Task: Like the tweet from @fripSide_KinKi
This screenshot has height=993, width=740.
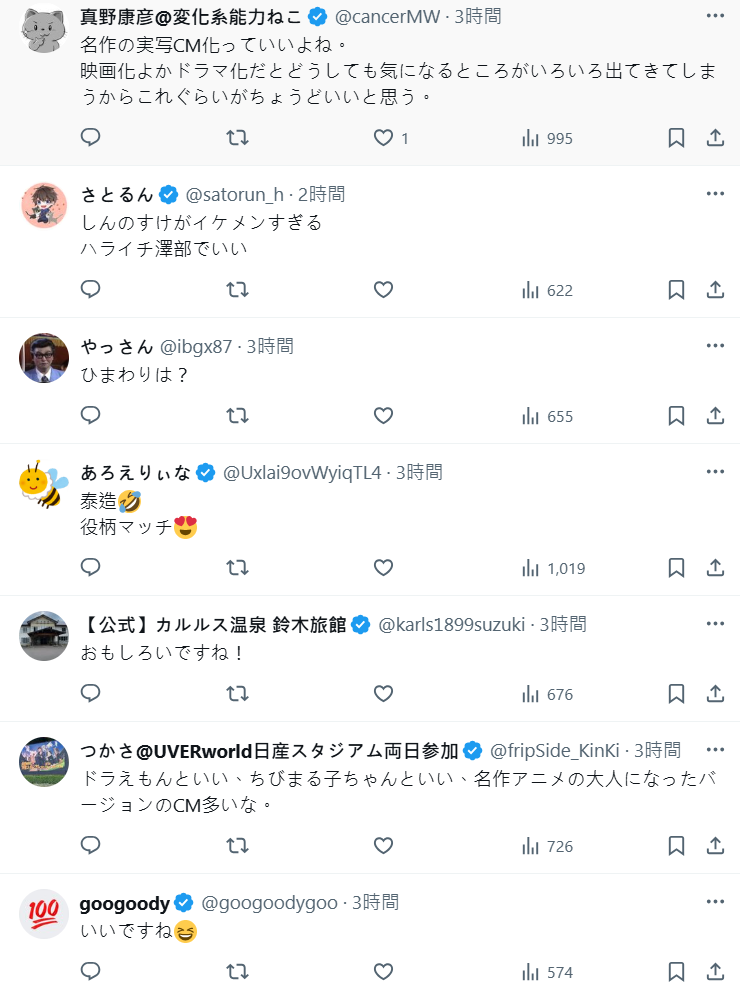Action: (x=383, y=846)
